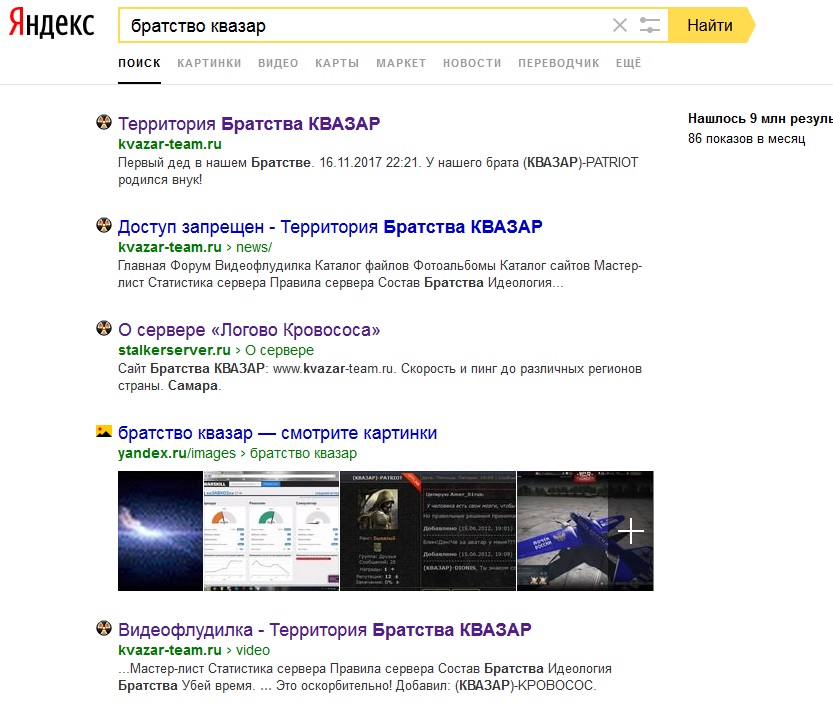Click the О сервере breadcrumb after stalkerserver.ru

[279, 350]
